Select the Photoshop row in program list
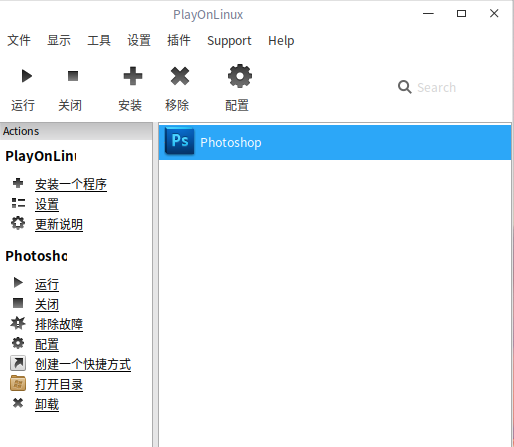Screen dimensions: 514x447 point(335,142)
